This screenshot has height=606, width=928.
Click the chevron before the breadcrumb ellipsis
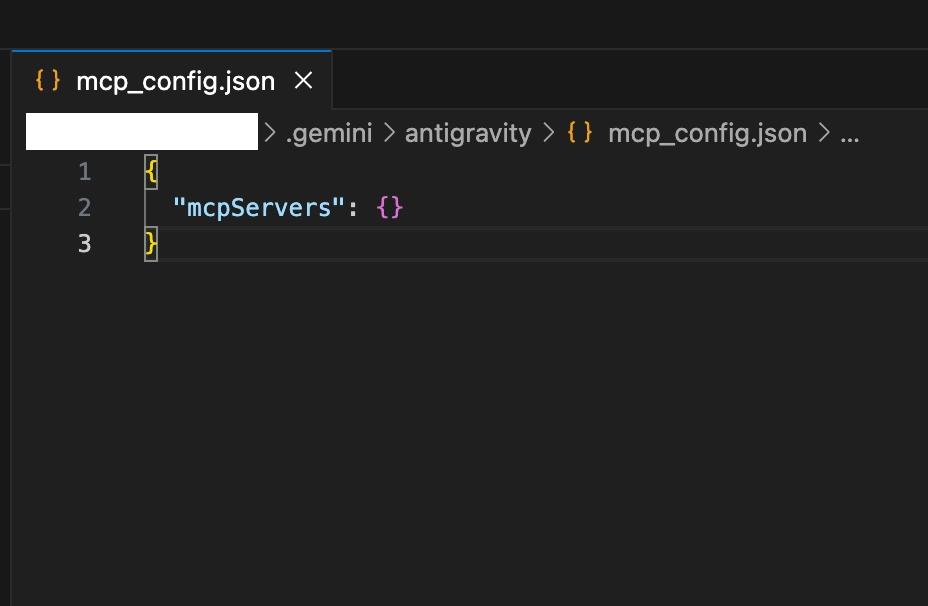[825, 133]
